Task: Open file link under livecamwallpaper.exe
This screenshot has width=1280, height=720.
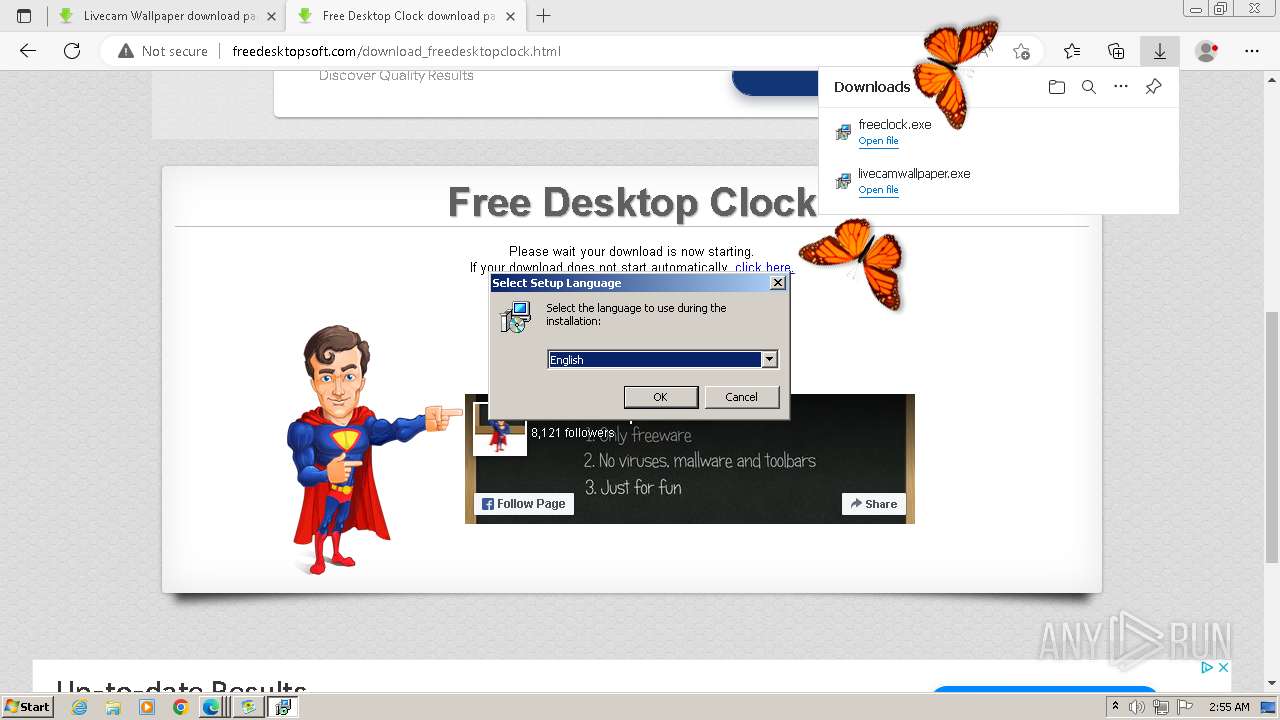Action: point(878,190)
